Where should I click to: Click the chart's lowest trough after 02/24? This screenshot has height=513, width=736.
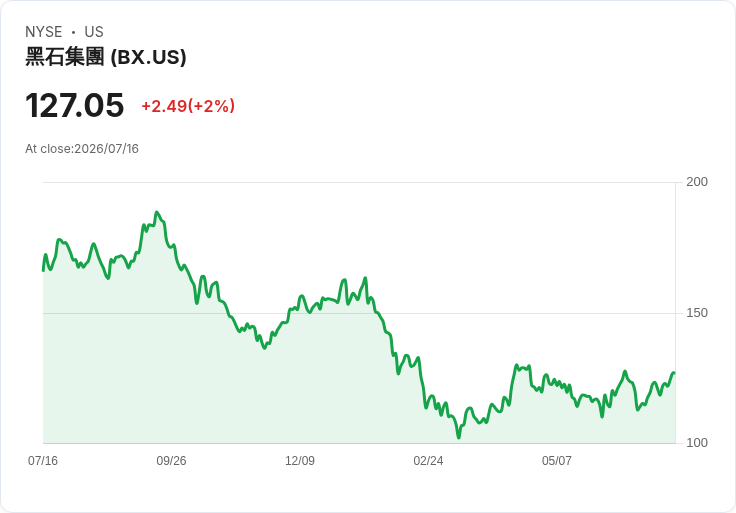click(459, 437)
